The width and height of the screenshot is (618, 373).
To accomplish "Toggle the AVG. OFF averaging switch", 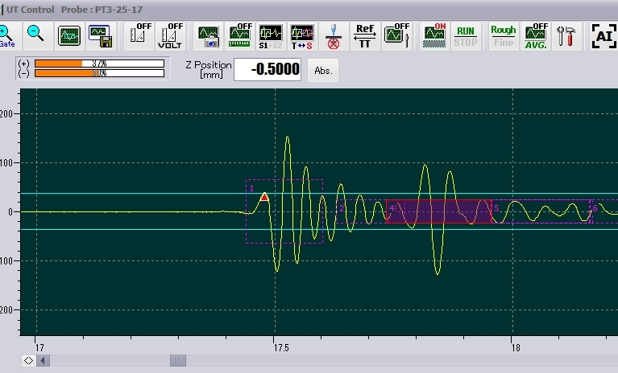I will 536,36.
